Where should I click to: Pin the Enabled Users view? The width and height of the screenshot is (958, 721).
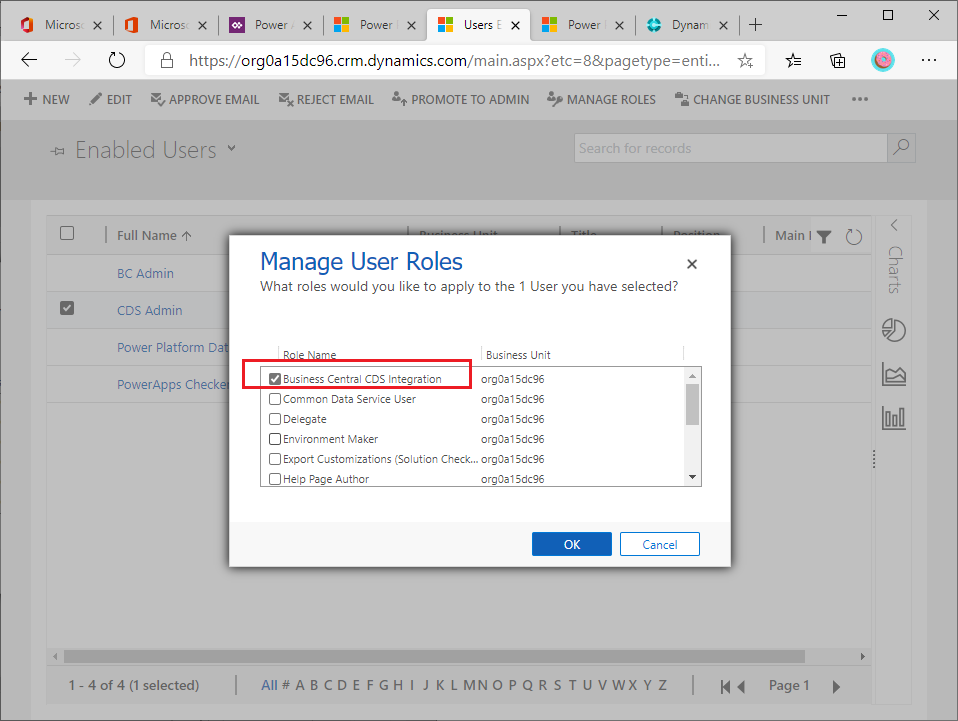click(57, 151)
